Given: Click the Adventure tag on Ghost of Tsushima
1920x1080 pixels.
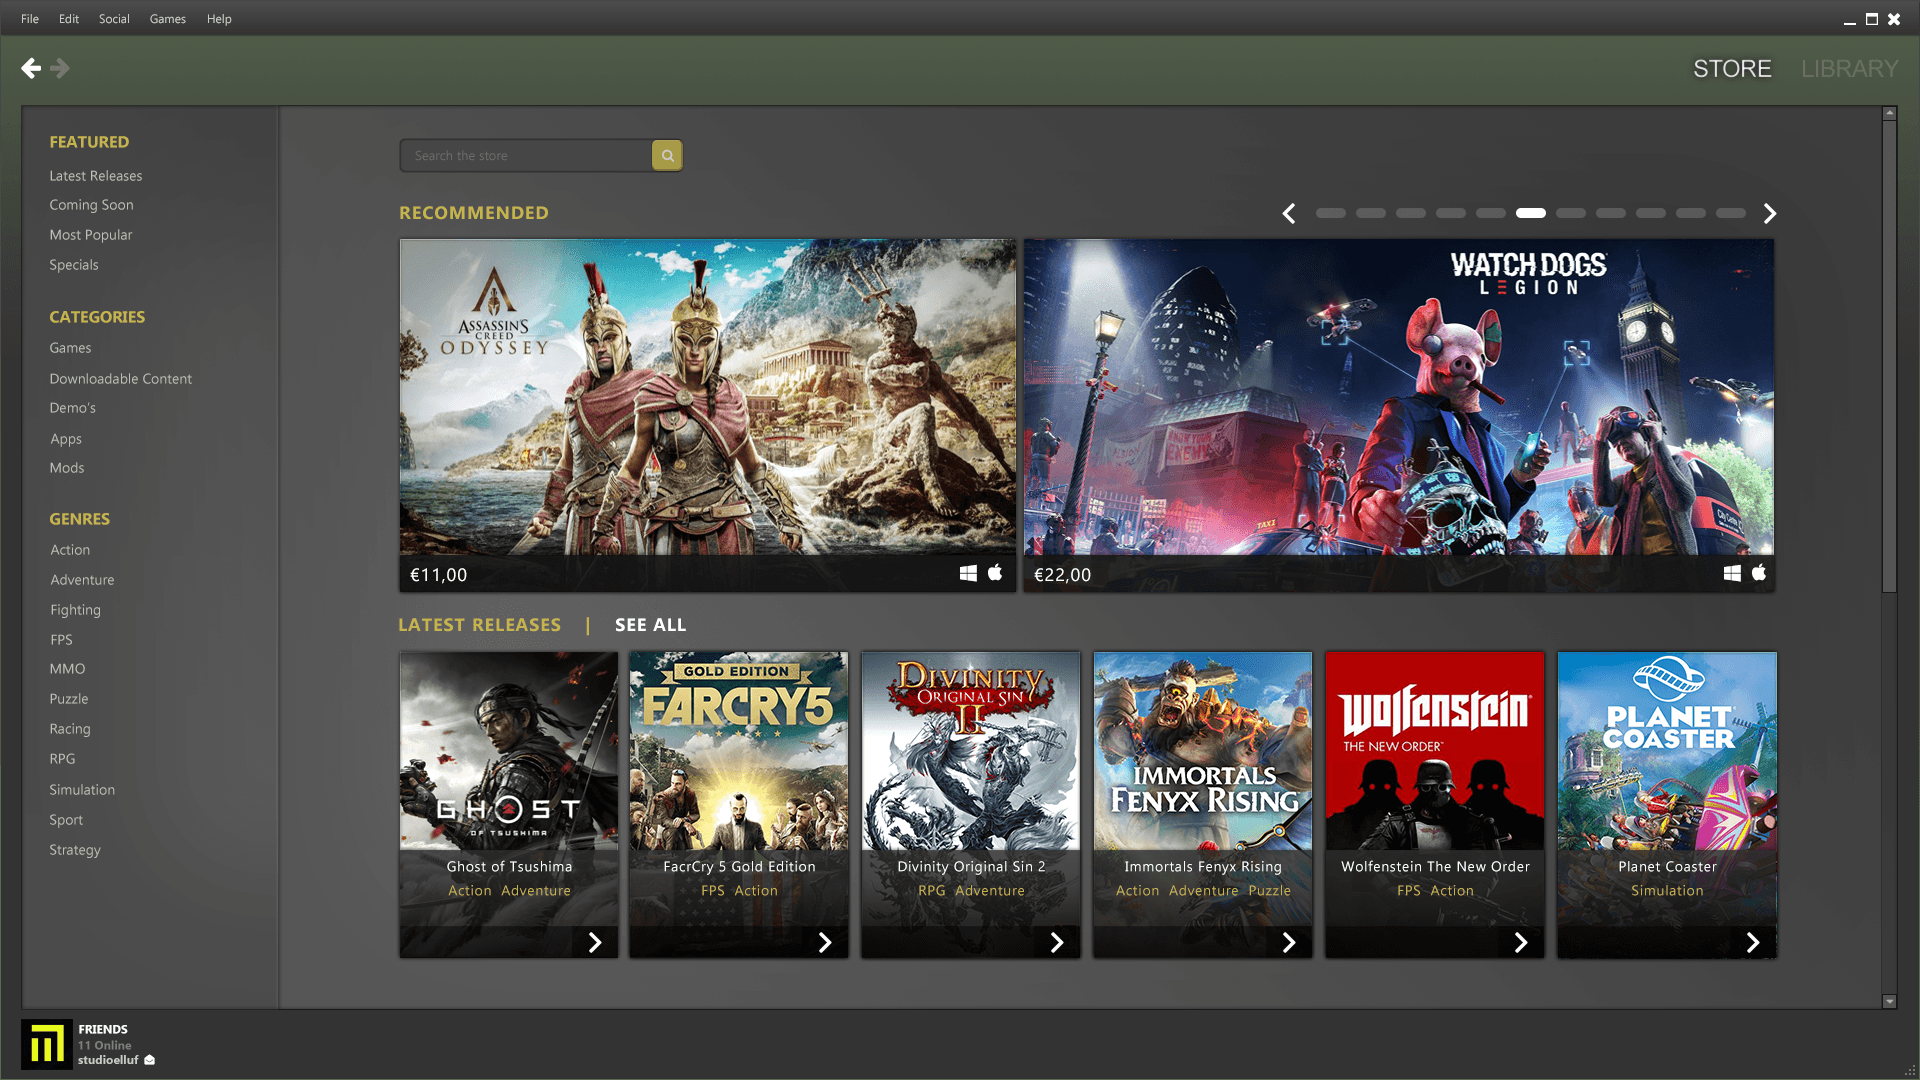Looking at the screenshot, I should click(536, 891).
